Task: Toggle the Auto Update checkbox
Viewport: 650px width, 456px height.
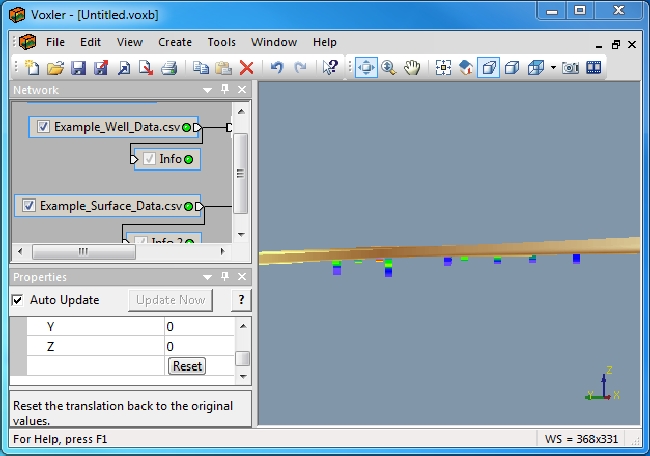Action: pos(17,300)
